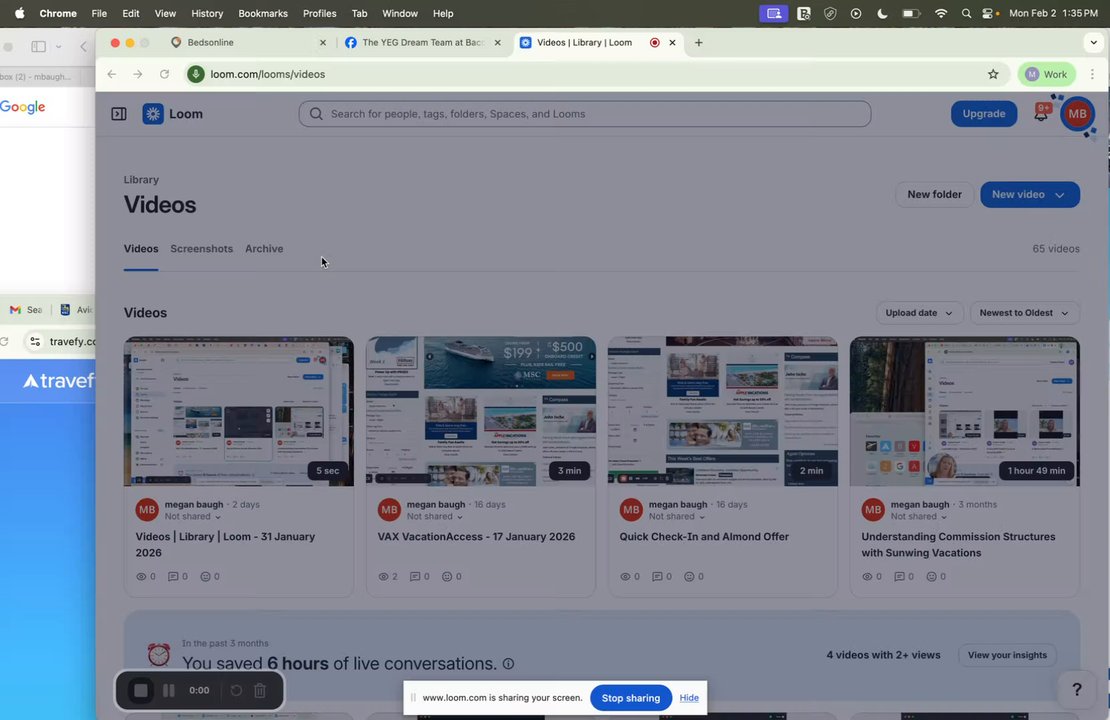
Task: Click the Hide link in sharing bar
Action: pyautogui.click(x=689, y=698)
